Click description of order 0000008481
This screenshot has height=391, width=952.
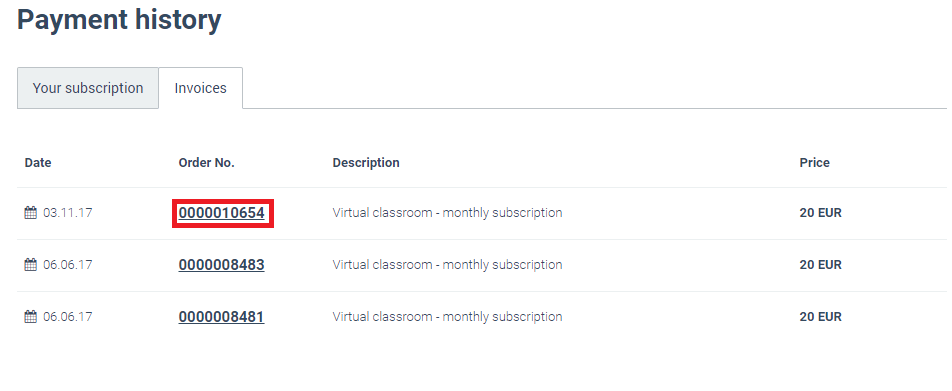[x=447, y=317]
